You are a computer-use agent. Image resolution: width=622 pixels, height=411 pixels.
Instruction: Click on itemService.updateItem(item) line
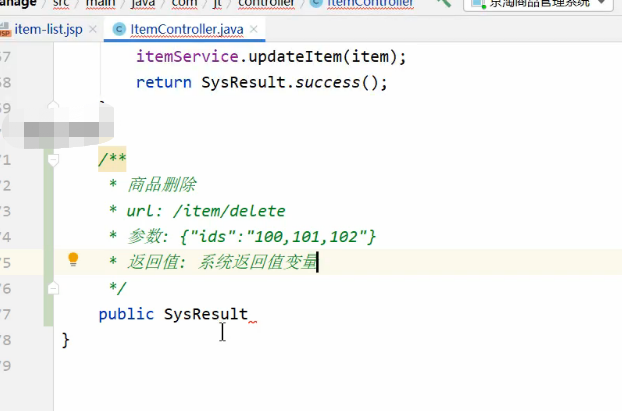[271, 57]
